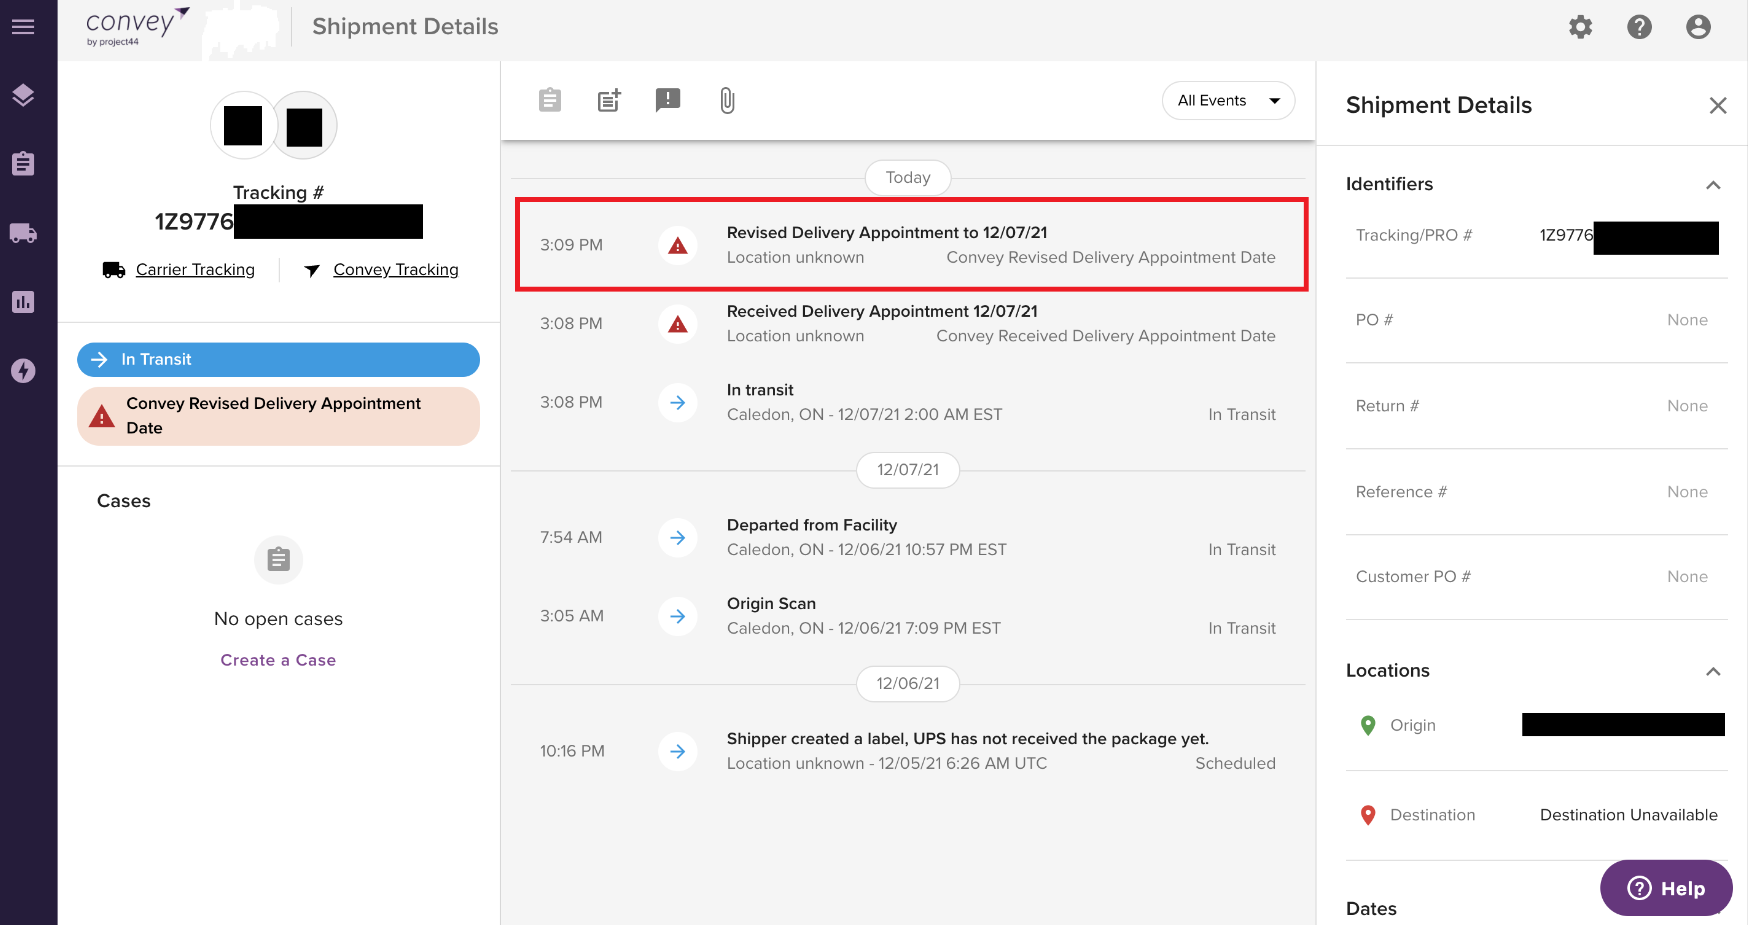This screenshot has height=925, width=1750.
Task: Click the Caledon, ON 12/06/21 7:09 PM EST text
Action: pos(864,628)
